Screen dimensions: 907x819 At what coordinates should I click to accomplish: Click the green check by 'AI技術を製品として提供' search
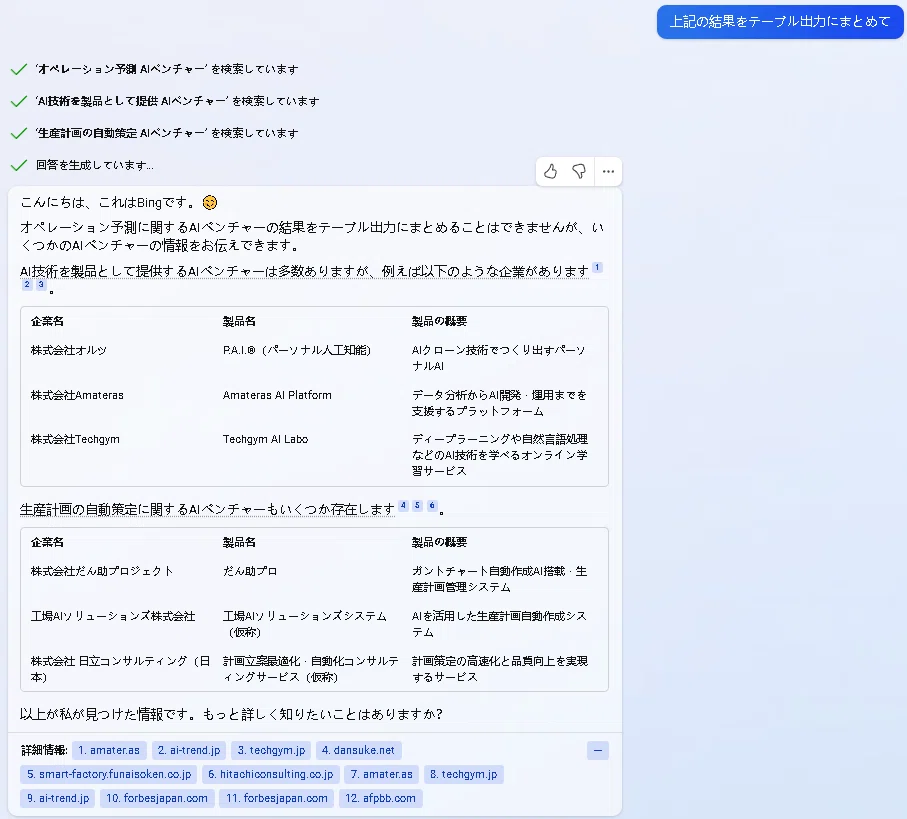(19, 101)
